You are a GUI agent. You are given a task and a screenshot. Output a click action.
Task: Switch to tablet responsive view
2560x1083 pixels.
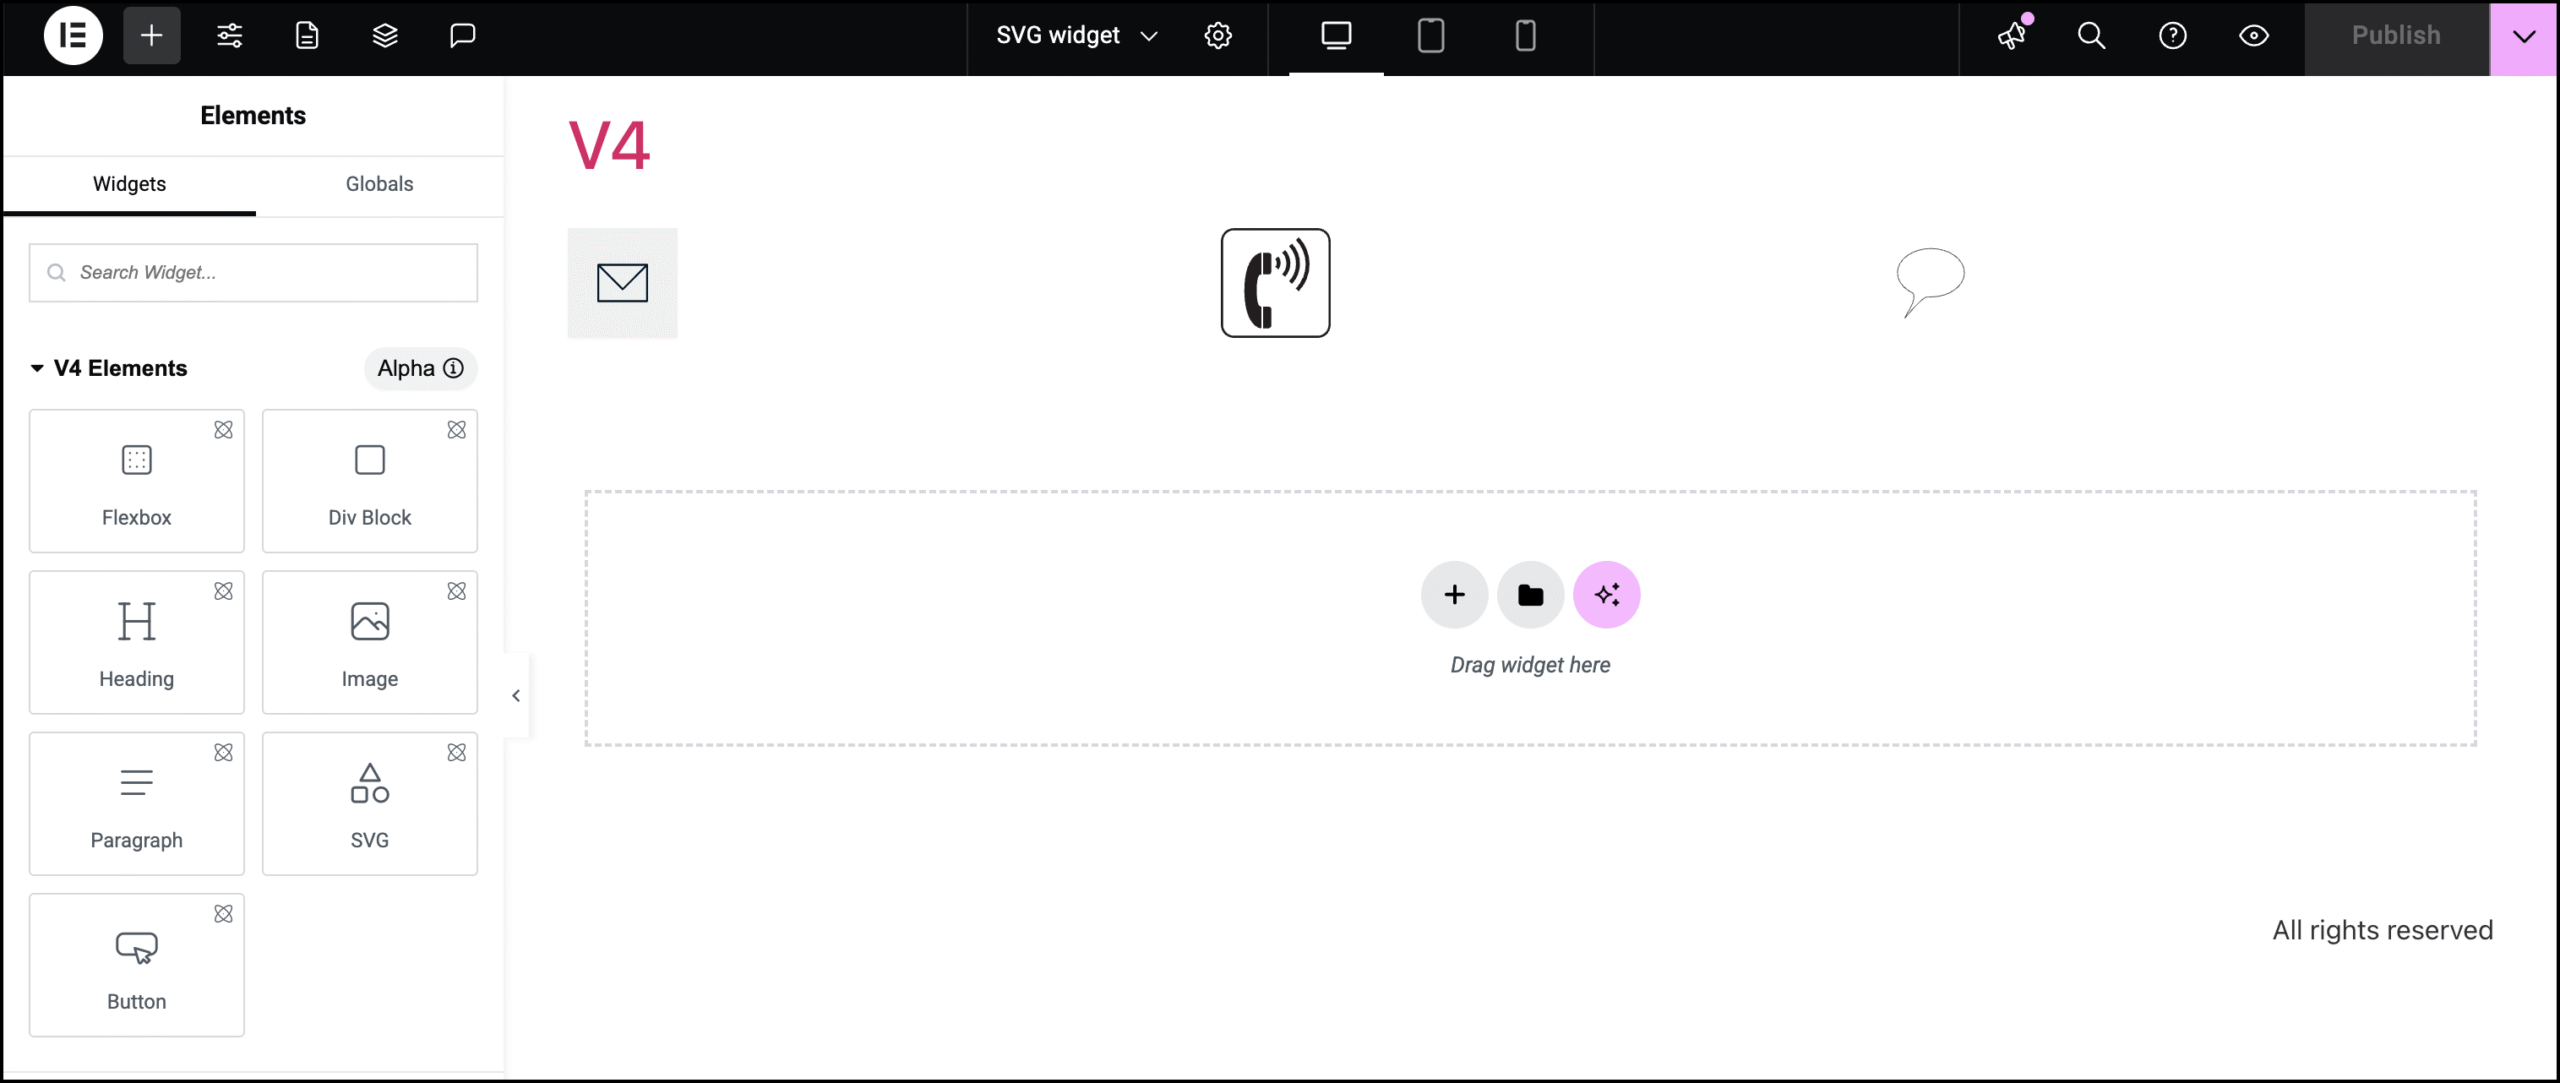1431,36
